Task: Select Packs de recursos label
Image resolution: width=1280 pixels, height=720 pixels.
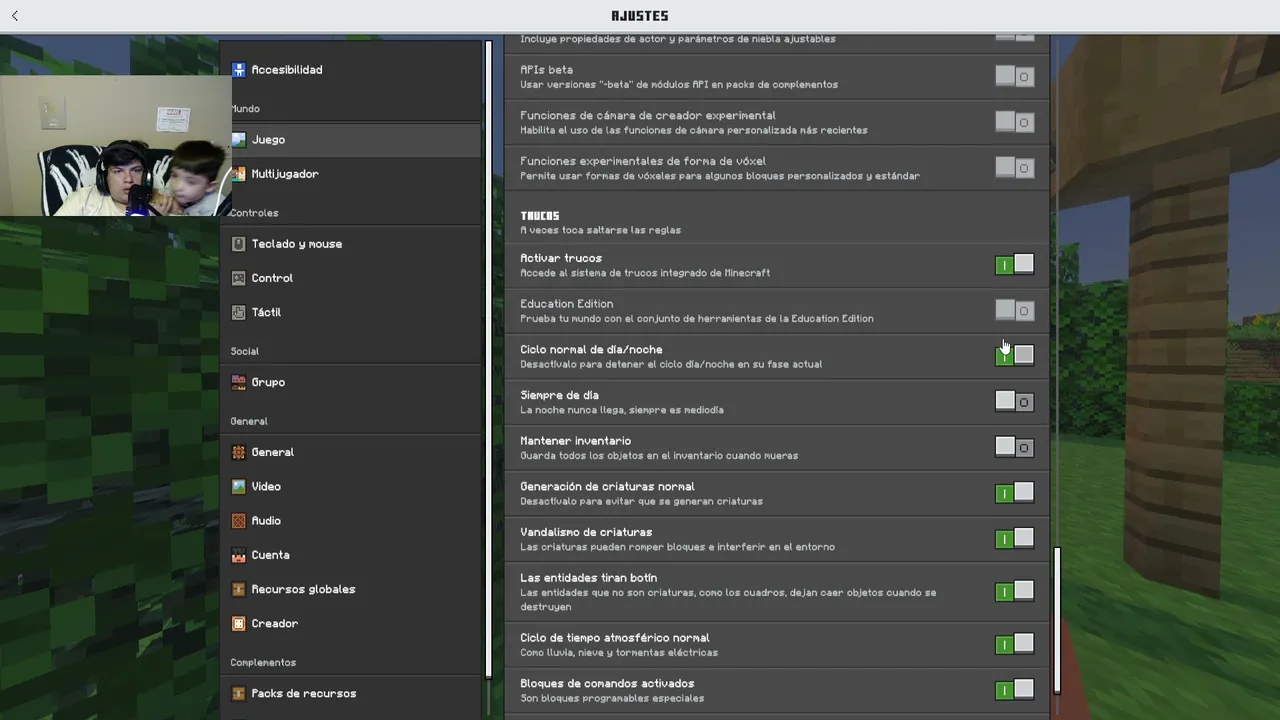Action: pos(303,693)
